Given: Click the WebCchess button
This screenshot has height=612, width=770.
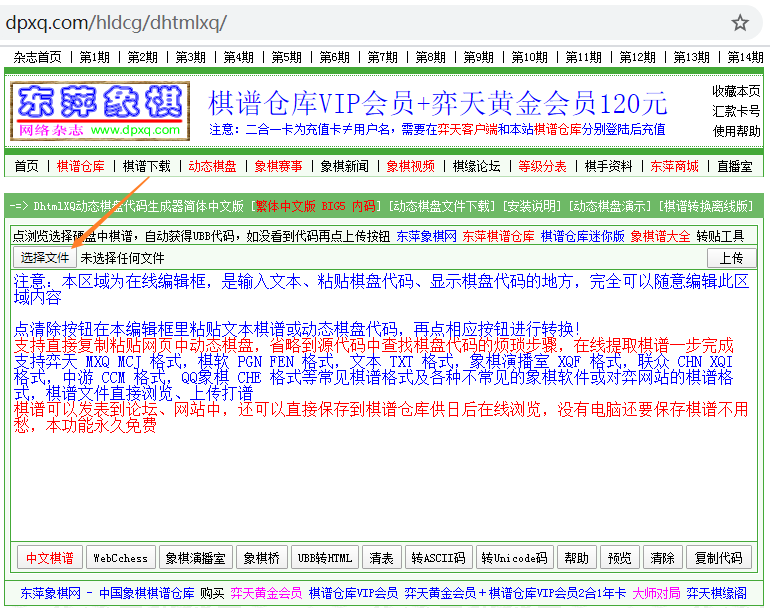Looking at the screenshot, I should 121,558.
